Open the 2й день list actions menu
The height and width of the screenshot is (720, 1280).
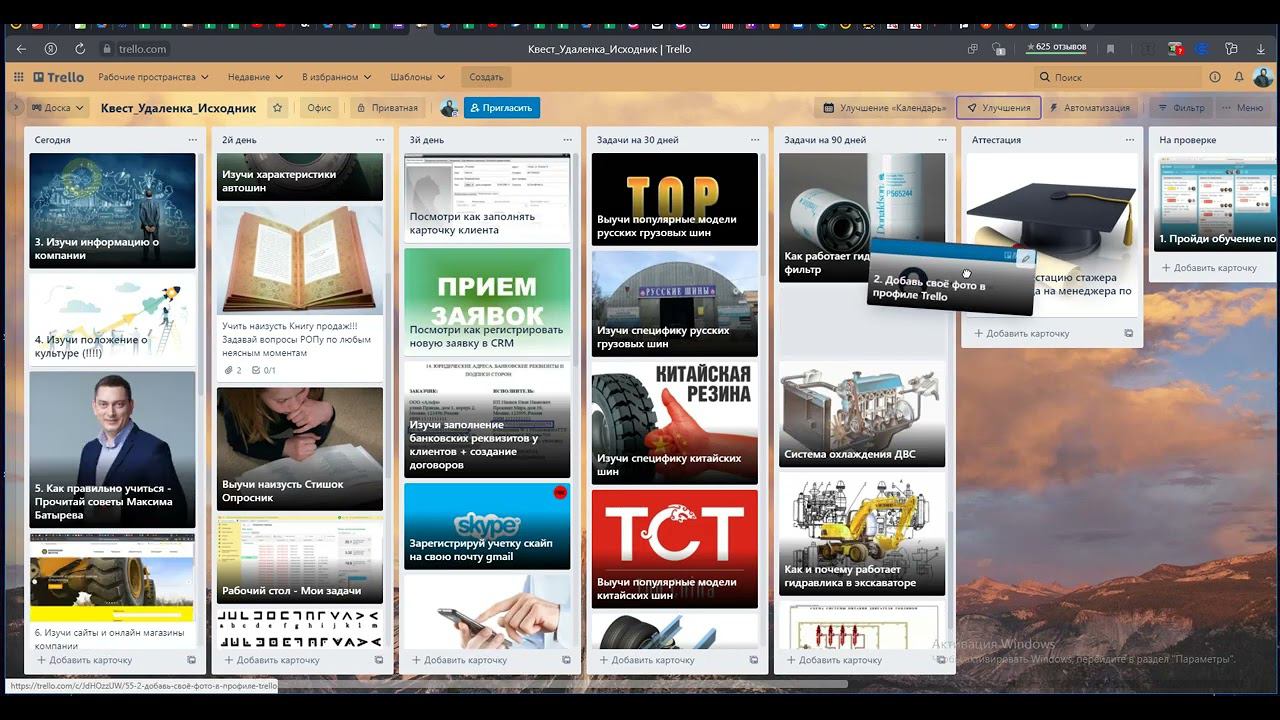pos(380,140)
